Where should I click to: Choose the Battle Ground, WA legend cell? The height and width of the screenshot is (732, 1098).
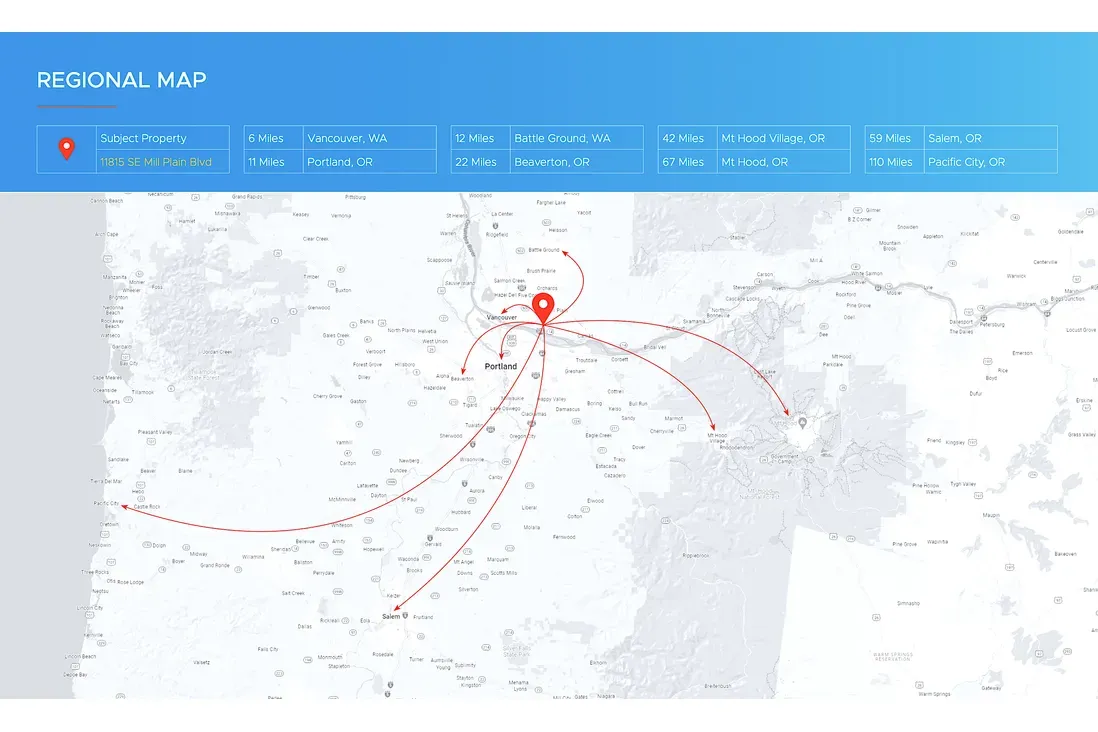coord(562,138)
